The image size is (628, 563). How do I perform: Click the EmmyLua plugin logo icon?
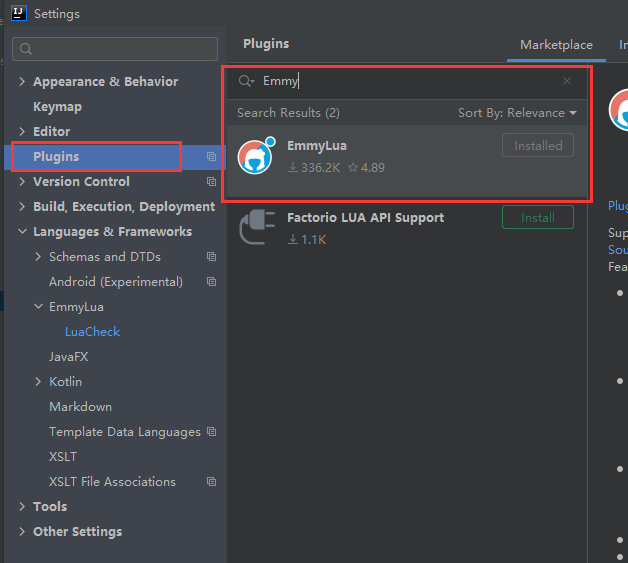point(256,155)
